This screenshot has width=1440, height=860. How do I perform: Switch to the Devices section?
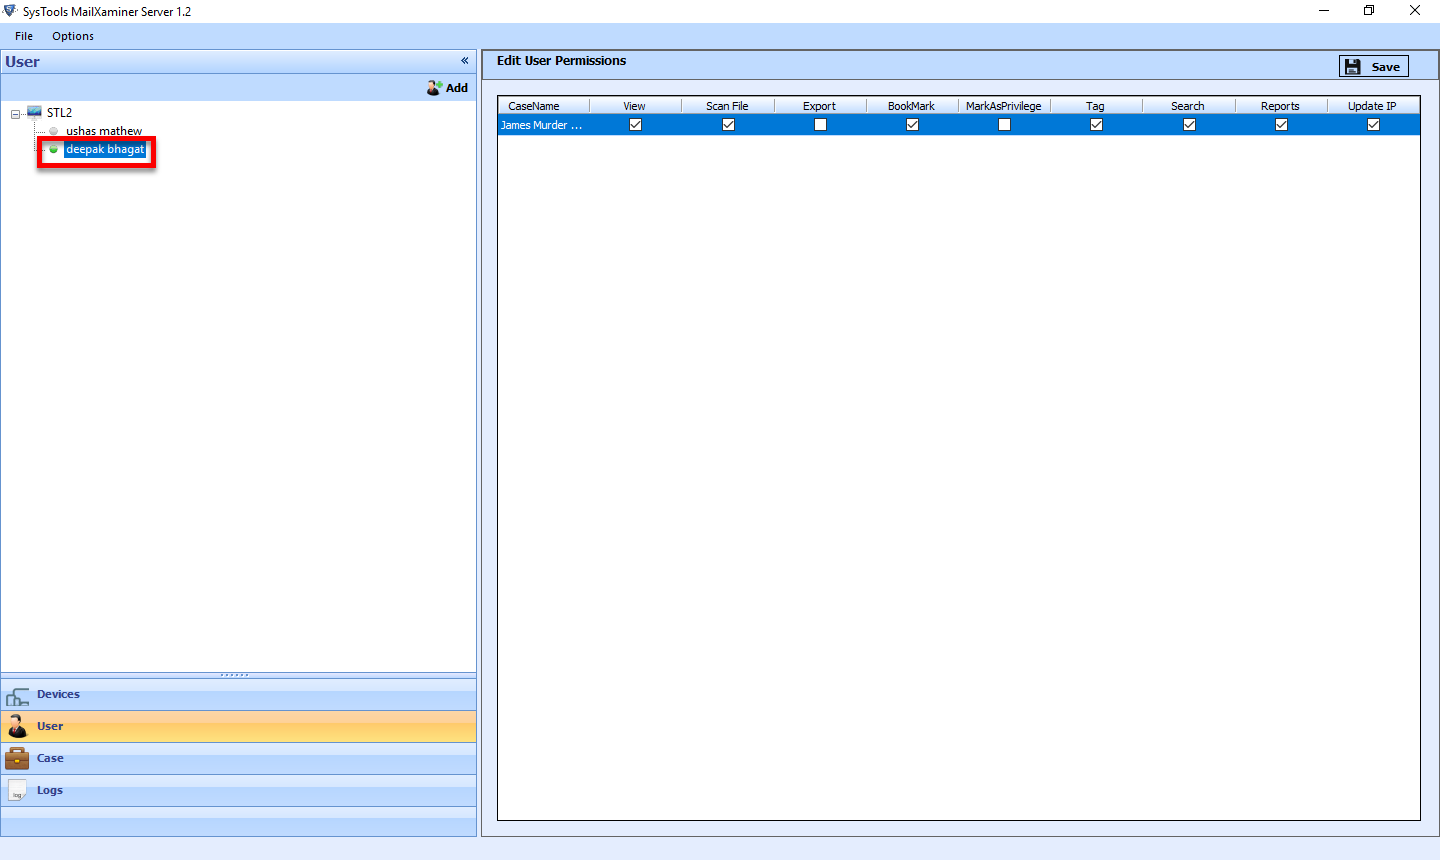pyautogui.click(x=238, y=695)
